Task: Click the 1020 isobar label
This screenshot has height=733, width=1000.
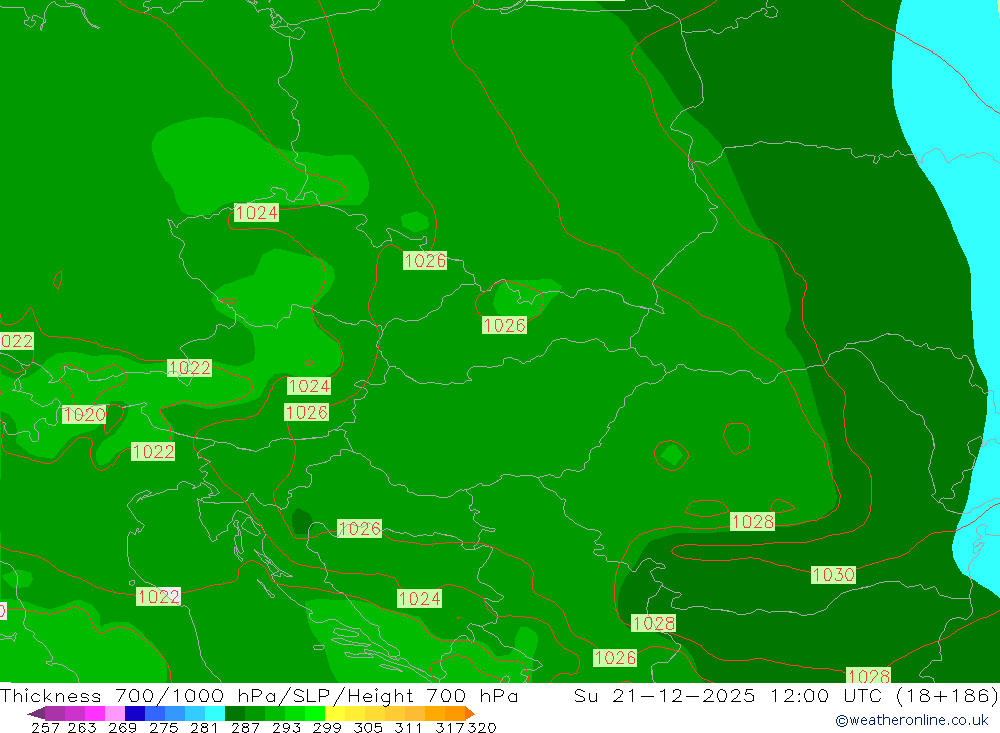Action: tap(84, 415)
